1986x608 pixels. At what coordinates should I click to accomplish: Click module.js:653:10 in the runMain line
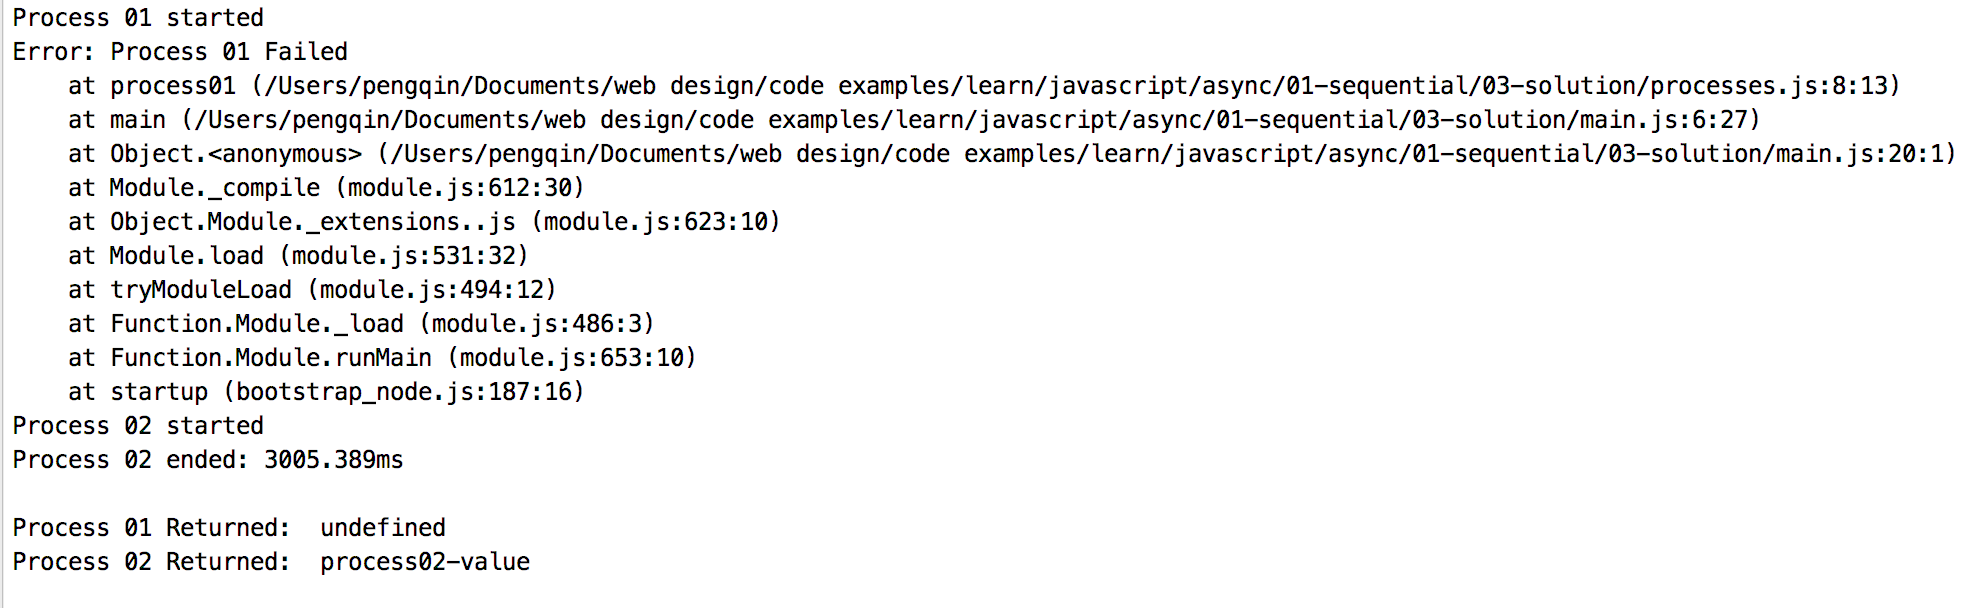[x=572, y=358]
